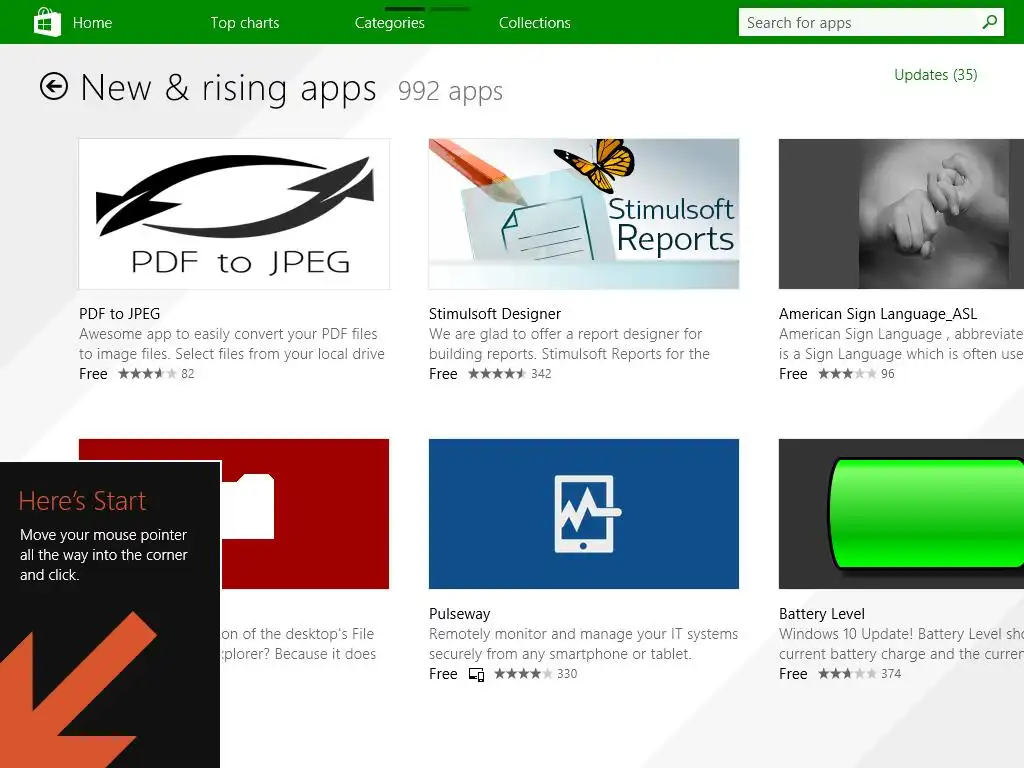The image size is (1024, 768).
Task: Click the Windows Store bag icon
Action: 47,22
